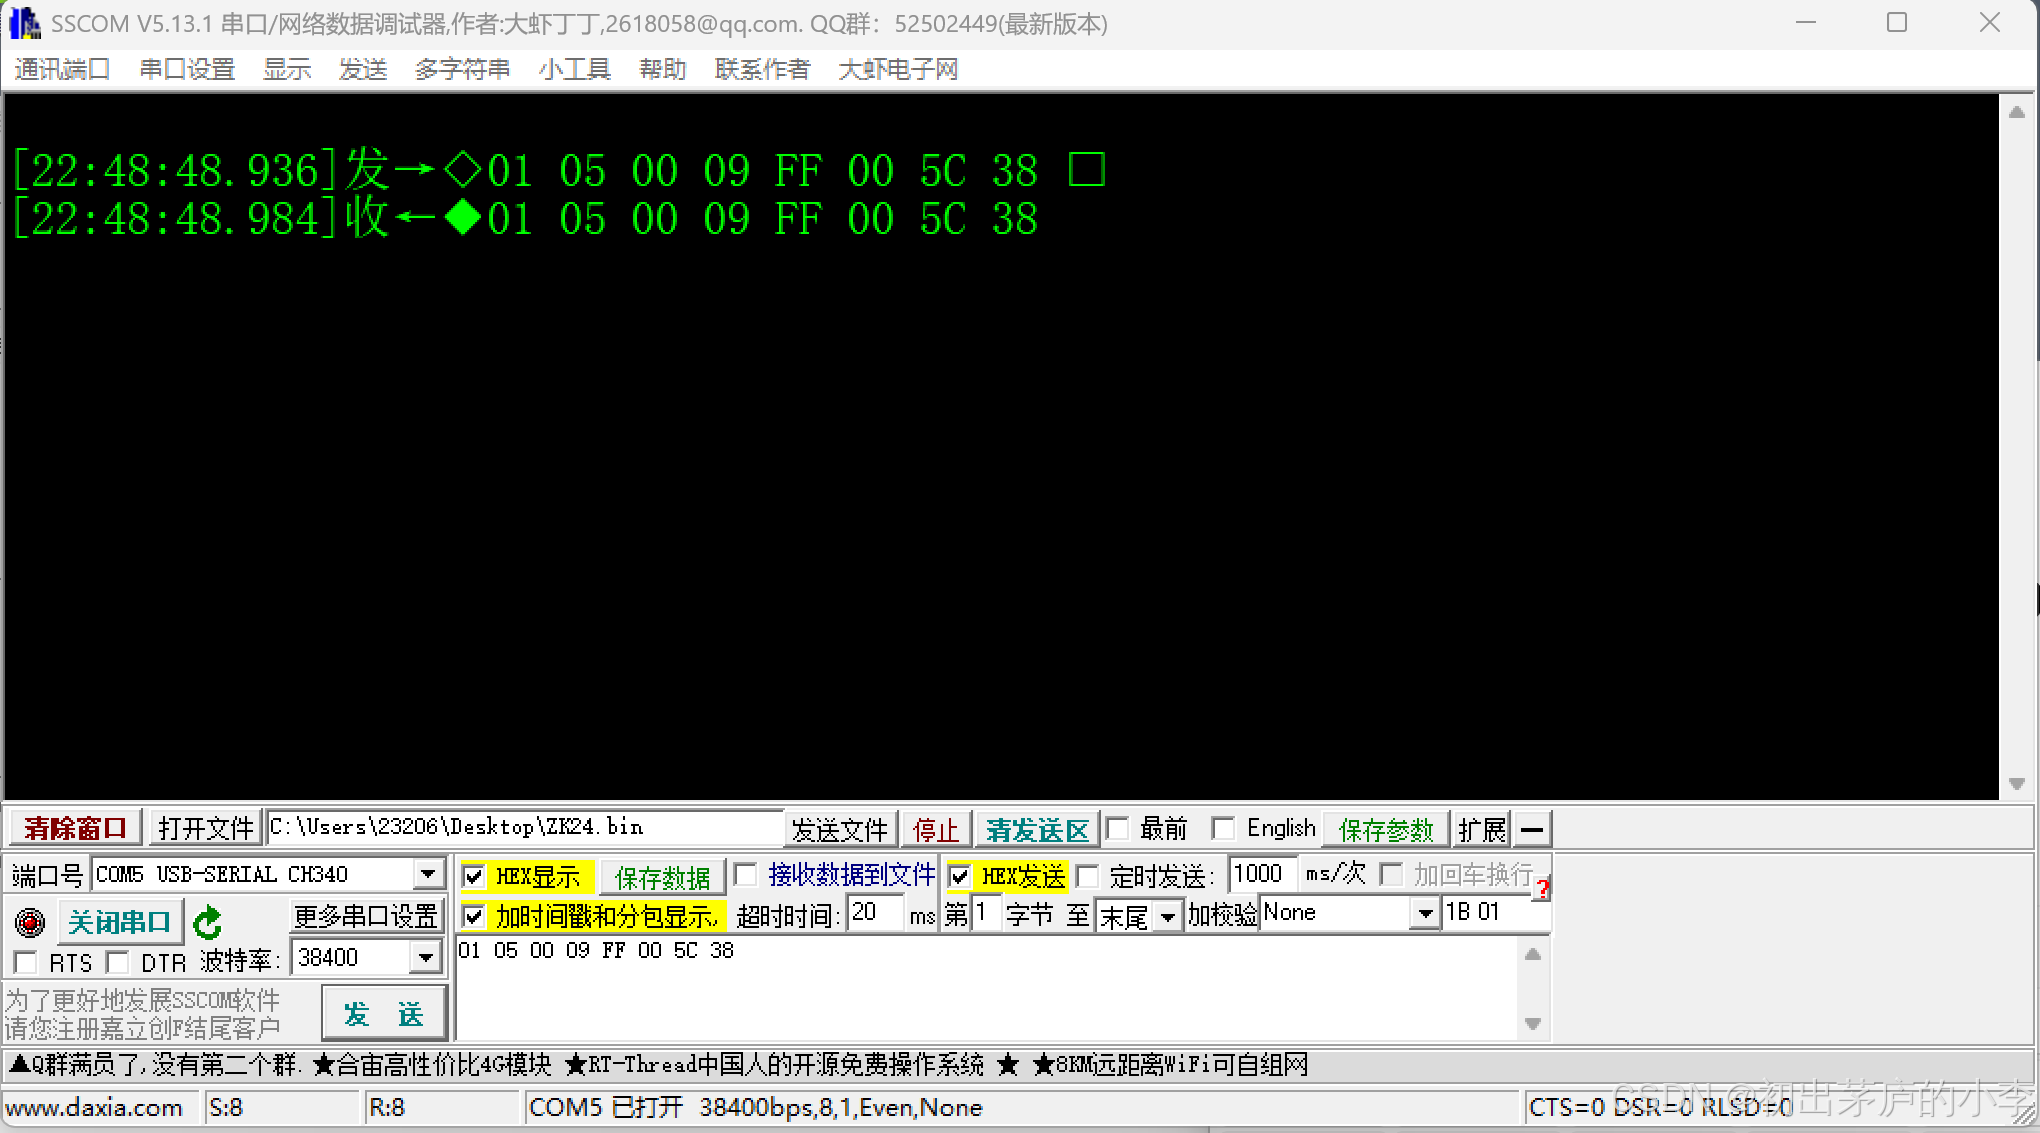Check the English language checkbox

tap(1222, 829)
